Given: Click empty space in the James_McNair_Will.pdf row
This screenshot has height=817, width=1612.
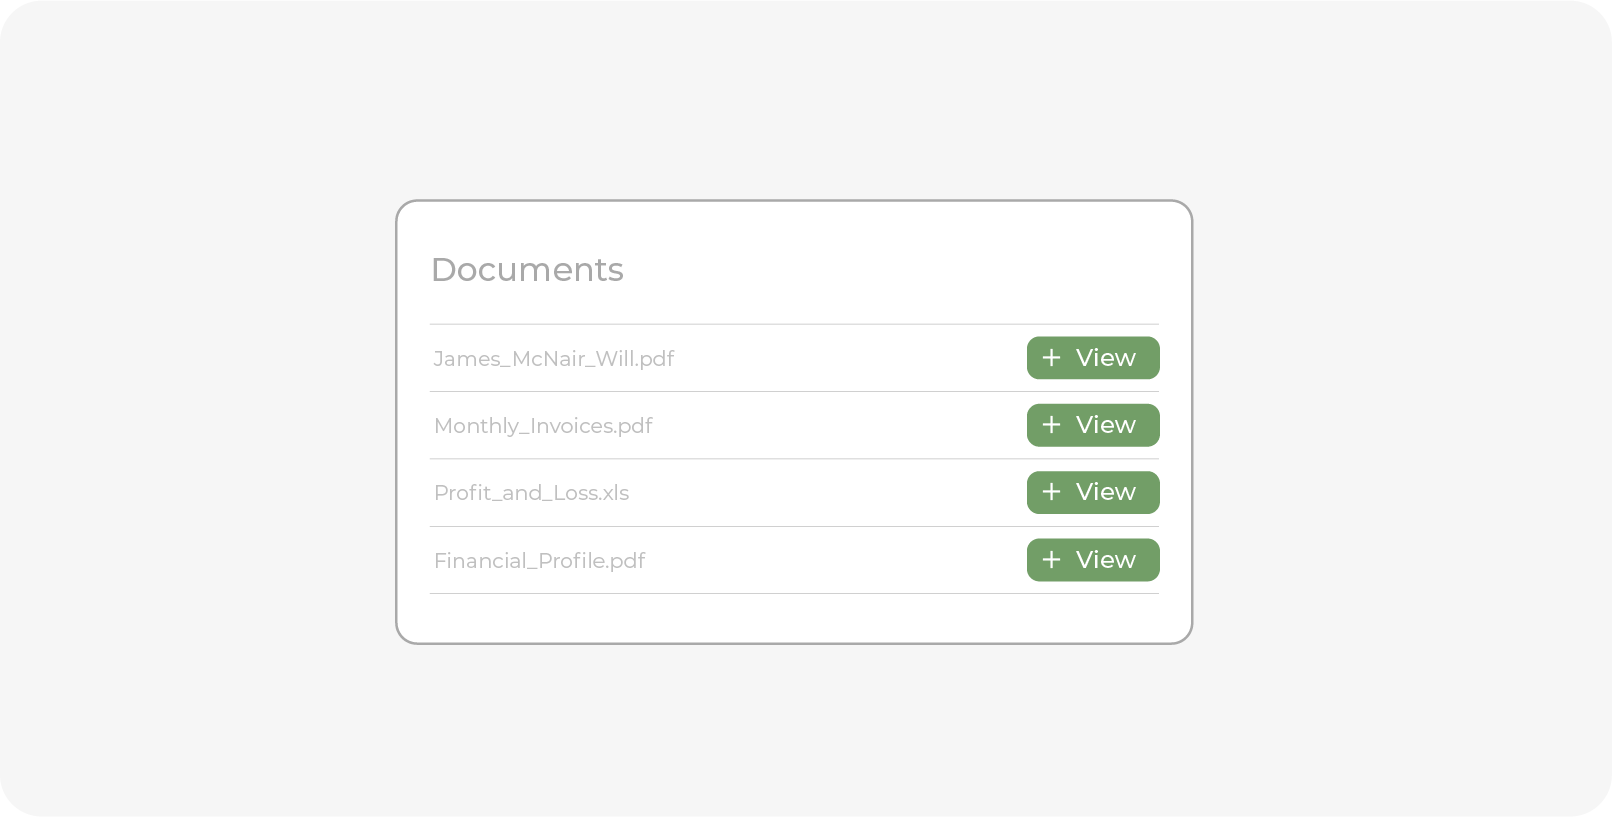Looking at the screenshot, I should pos(850,358).
